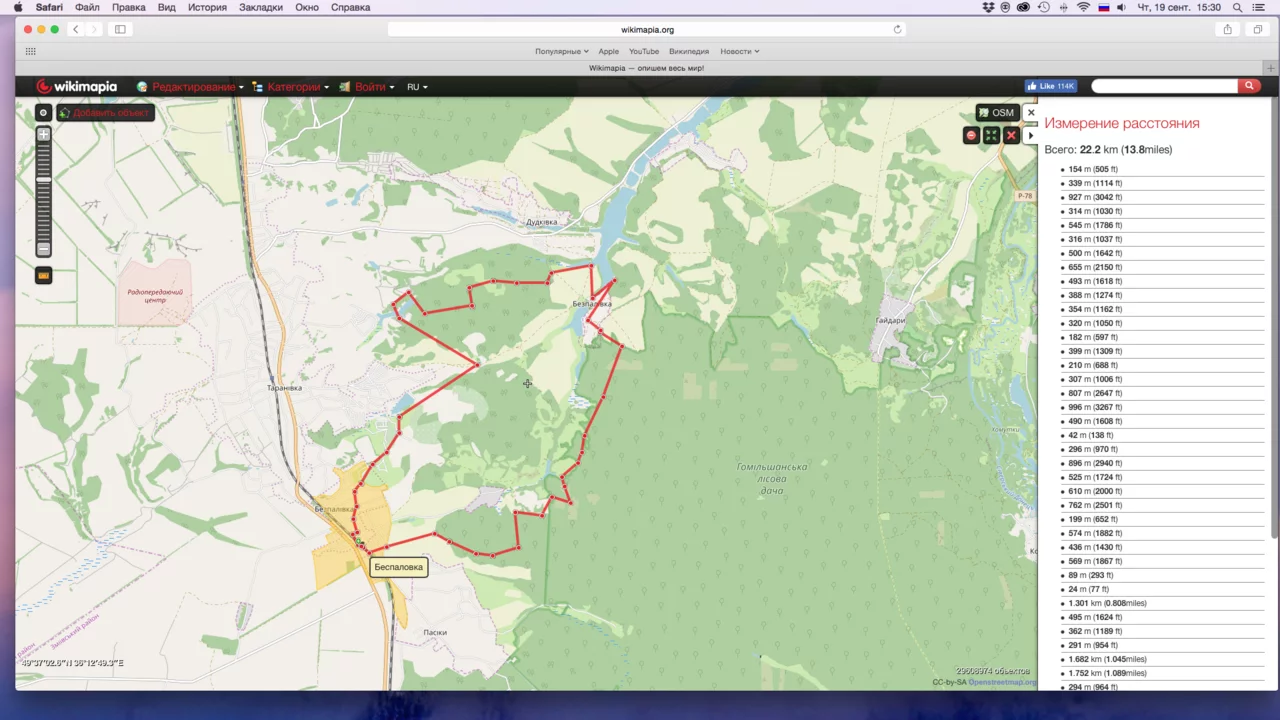Expand the Популярные bookmarks folder
1280x720 pixels.
click(562, 51)
